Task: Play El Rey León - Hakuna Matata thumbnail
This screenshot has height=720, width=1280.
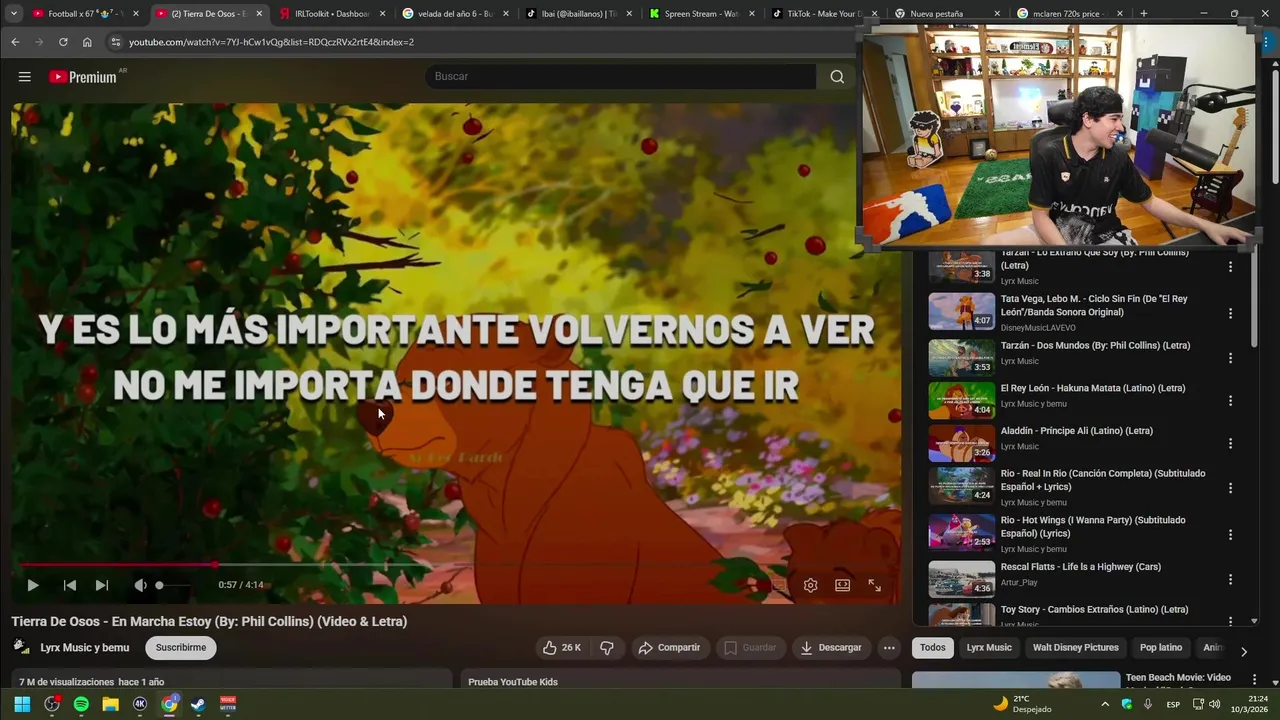Action: [961, 401]
